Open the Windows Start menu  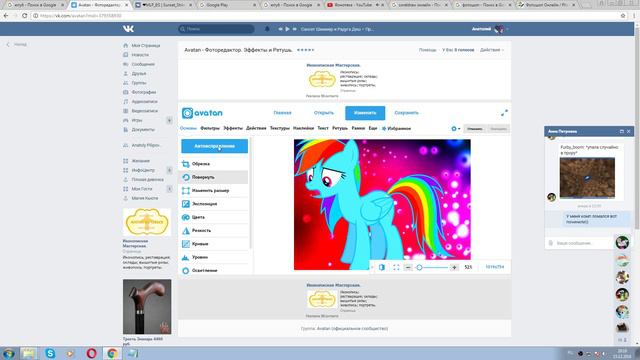[8, 353]
